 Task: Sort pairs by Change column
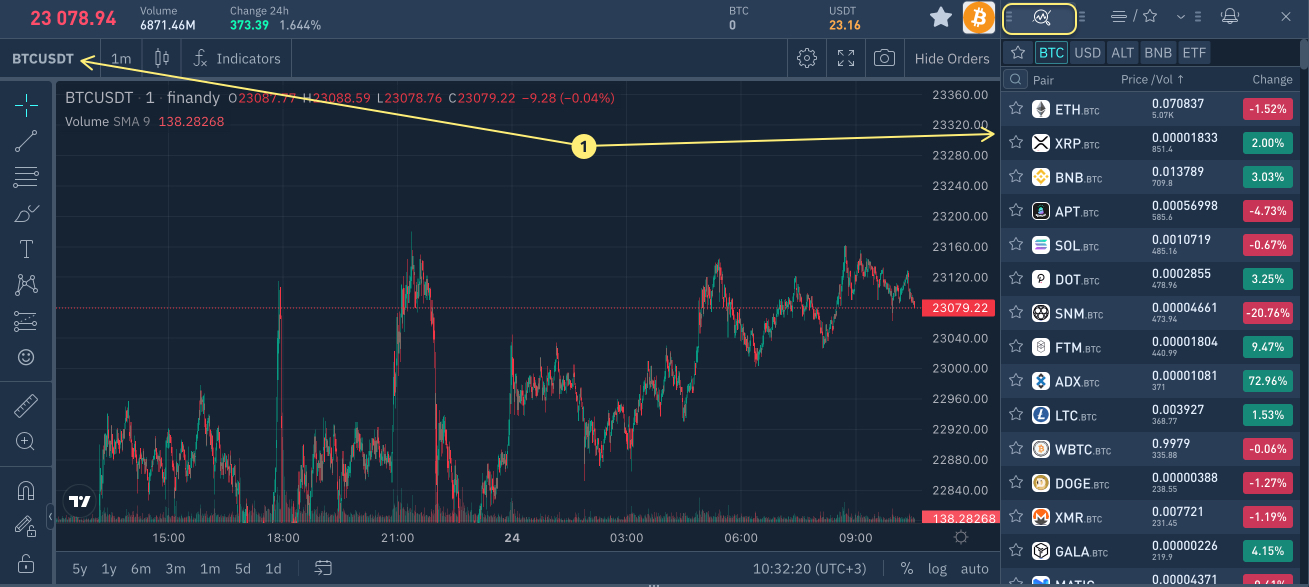tap(1272, 79)
